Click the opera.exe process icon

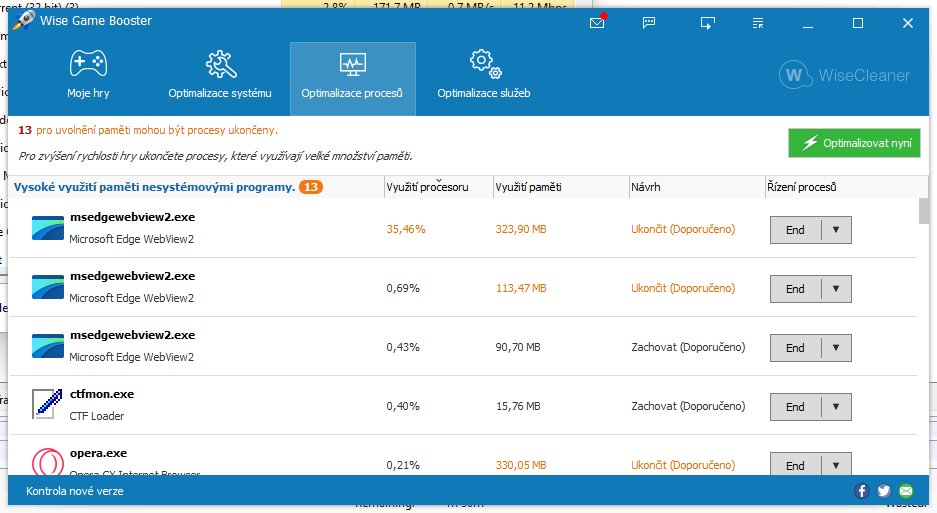[48, 462]
